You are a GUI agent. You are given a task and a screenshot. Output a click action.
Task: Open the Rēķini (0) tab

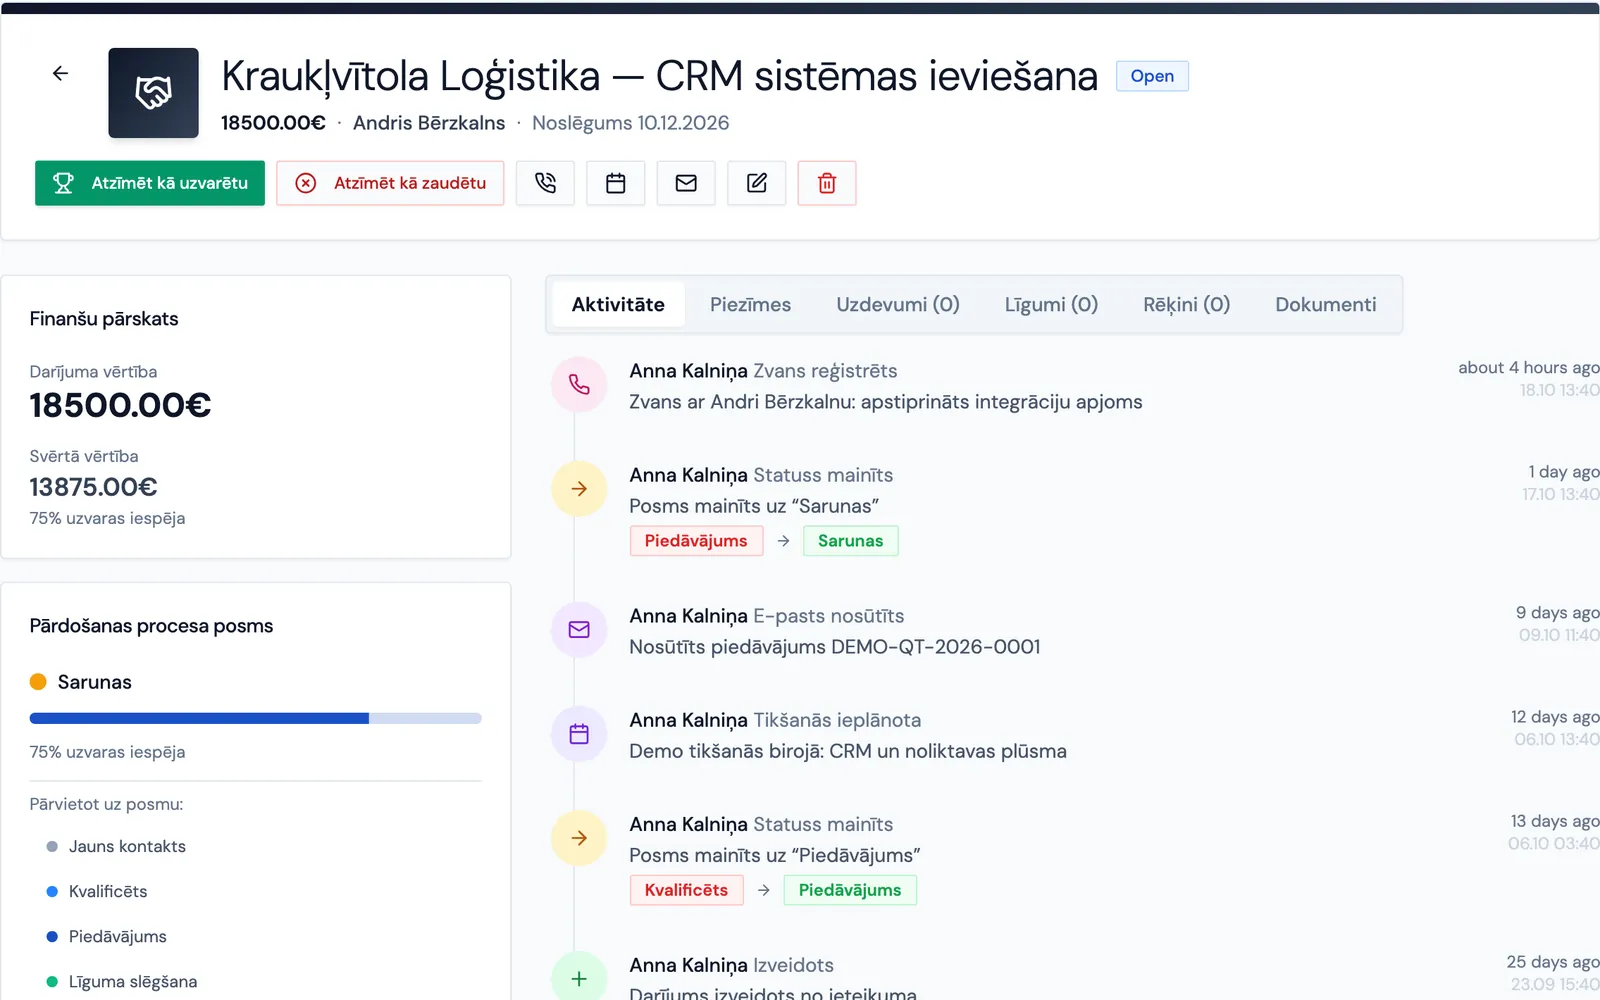click(x=1186, y=304)
